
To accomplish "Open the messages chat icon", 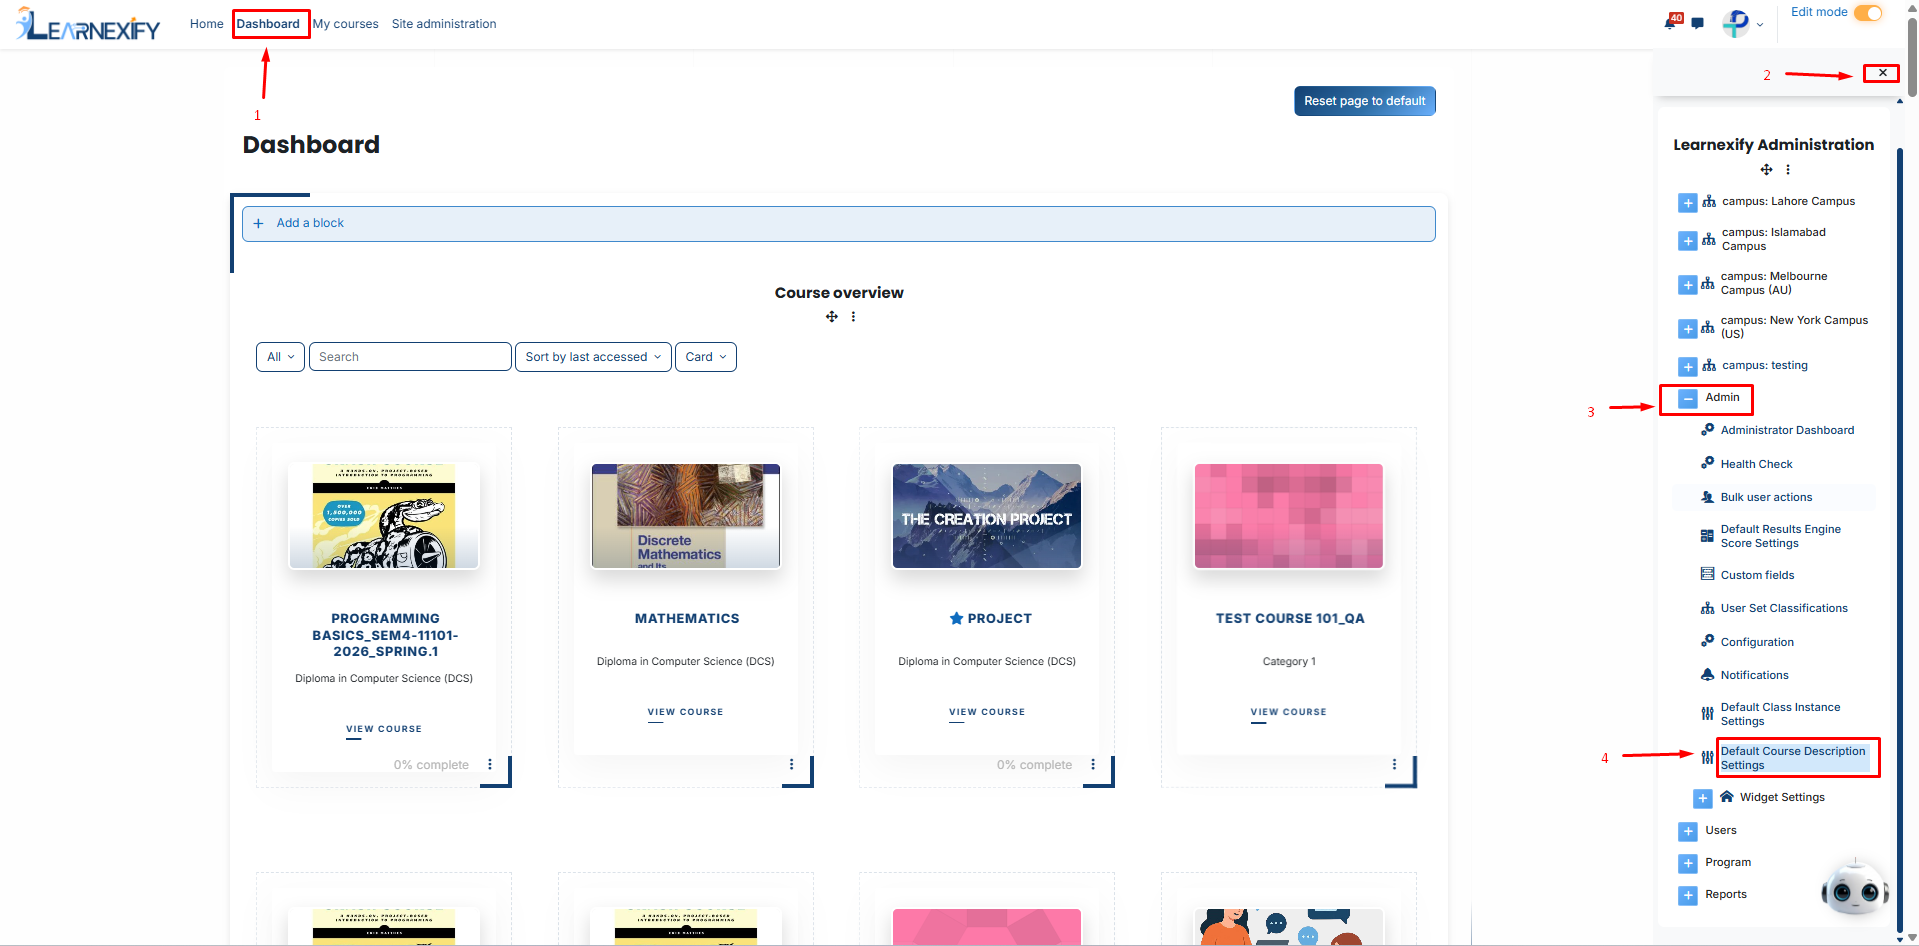I will pyautogui.click(x=1698, y=23).
